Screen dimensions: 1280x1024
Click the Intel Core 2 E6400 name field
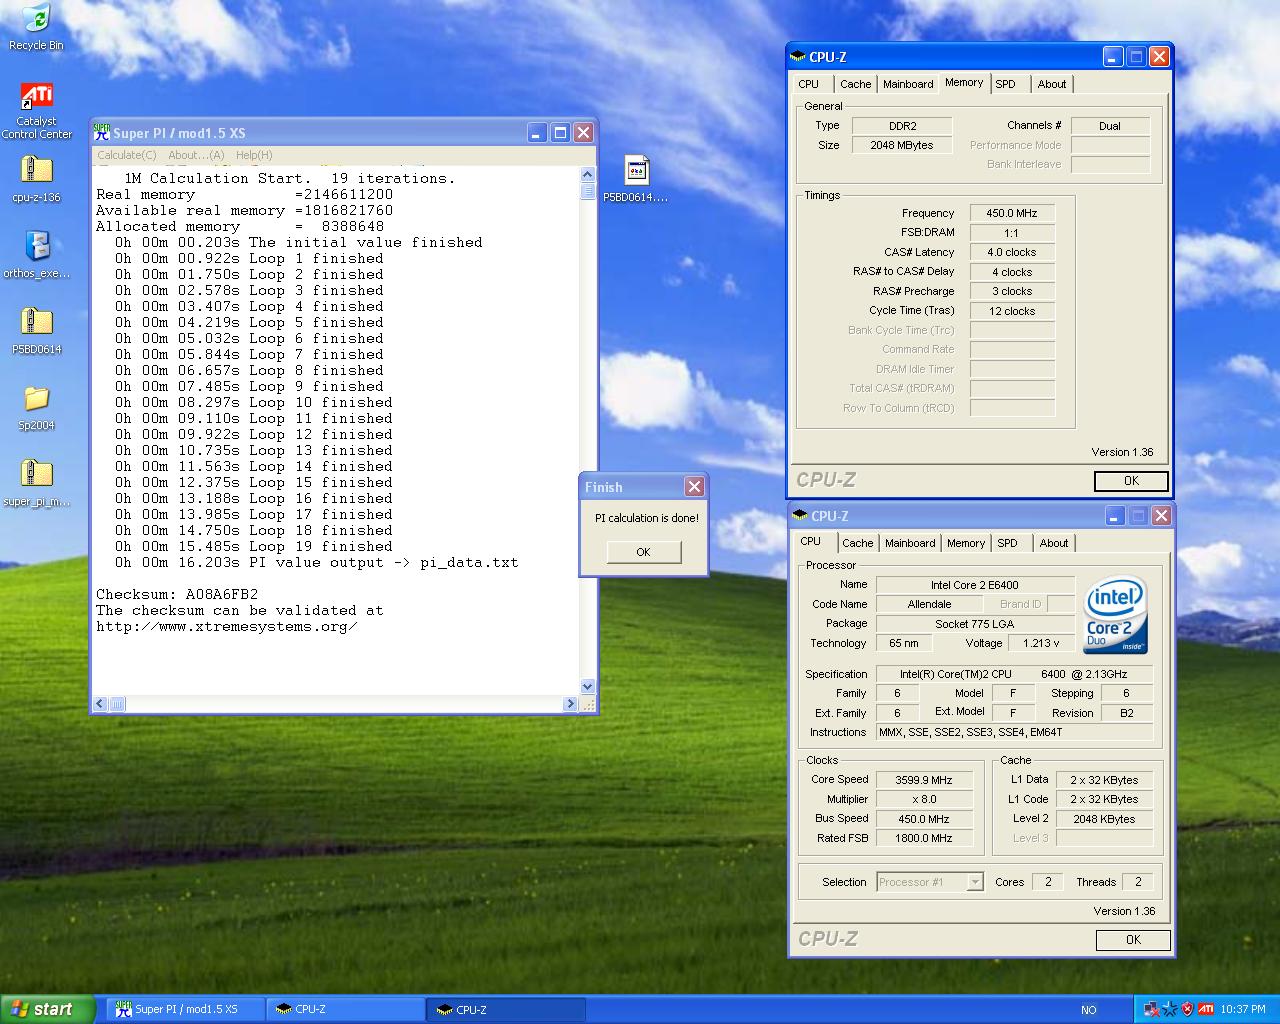pos(975,585)
